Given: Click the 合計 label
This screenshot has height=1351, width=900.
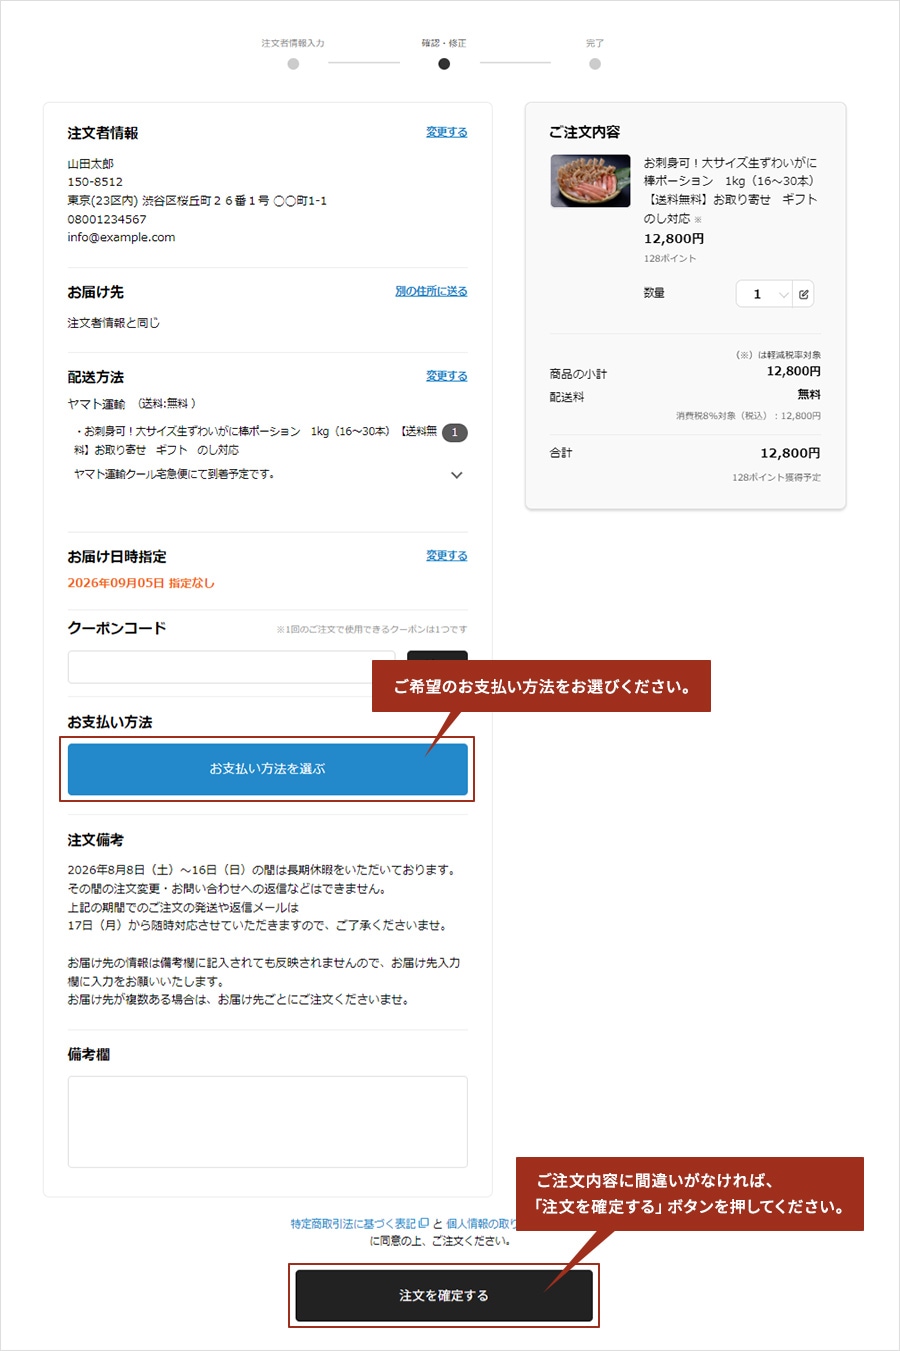Looking at the screenshot, I should pos(561,453).
